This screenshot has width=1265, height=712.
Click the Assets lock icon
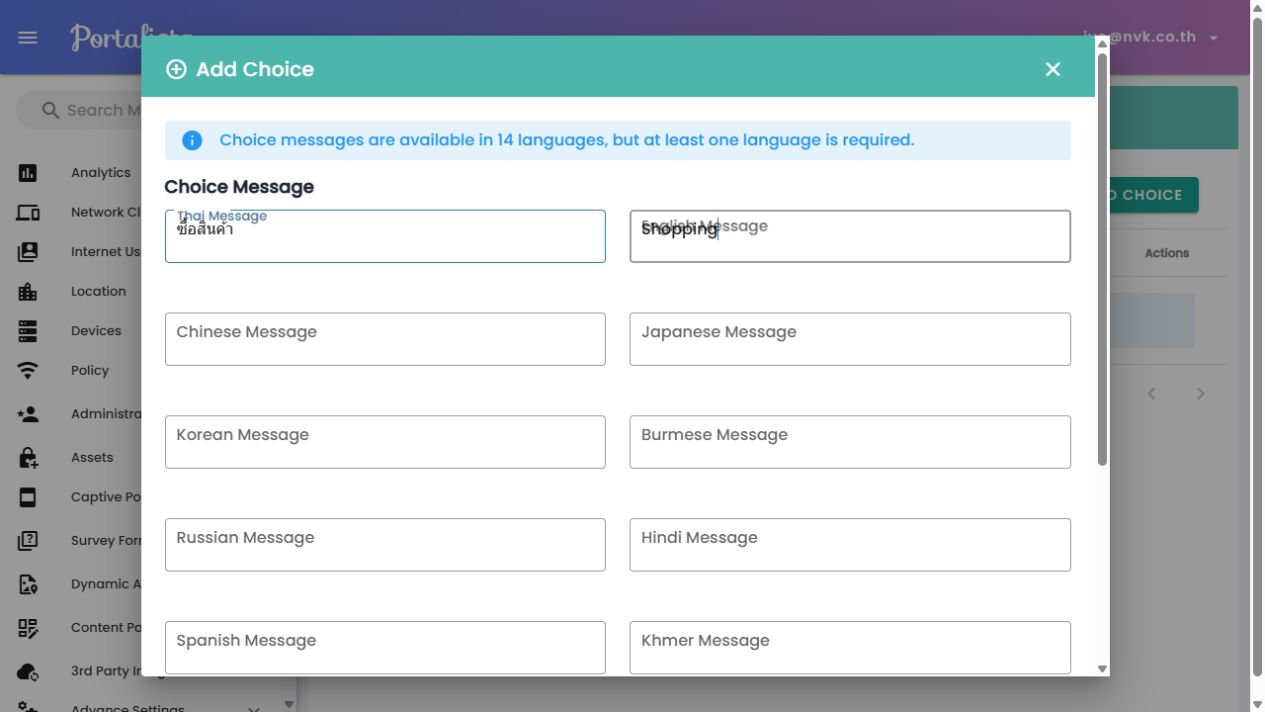tap(28, 457)
